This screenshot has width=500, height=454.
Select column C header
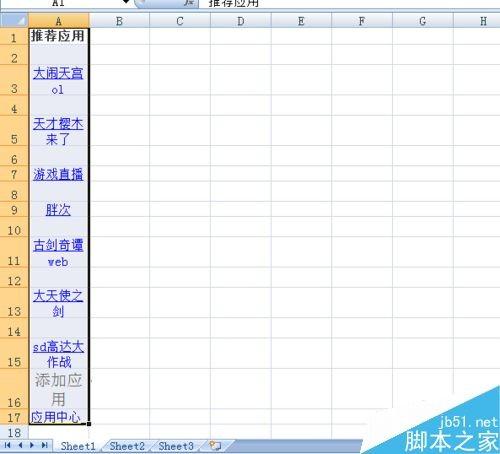click(180, 21)
